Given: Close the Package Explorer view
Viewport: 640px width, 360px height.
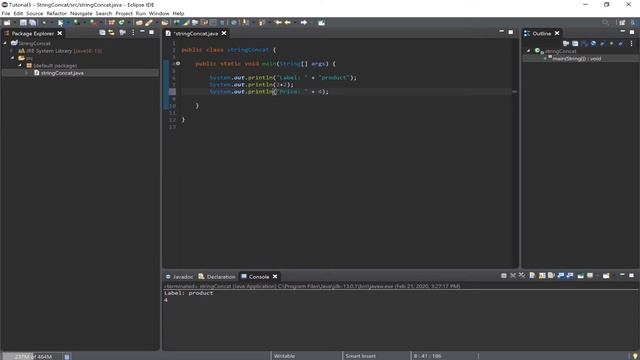Looking at the screenshot, I should coord(60,33).
